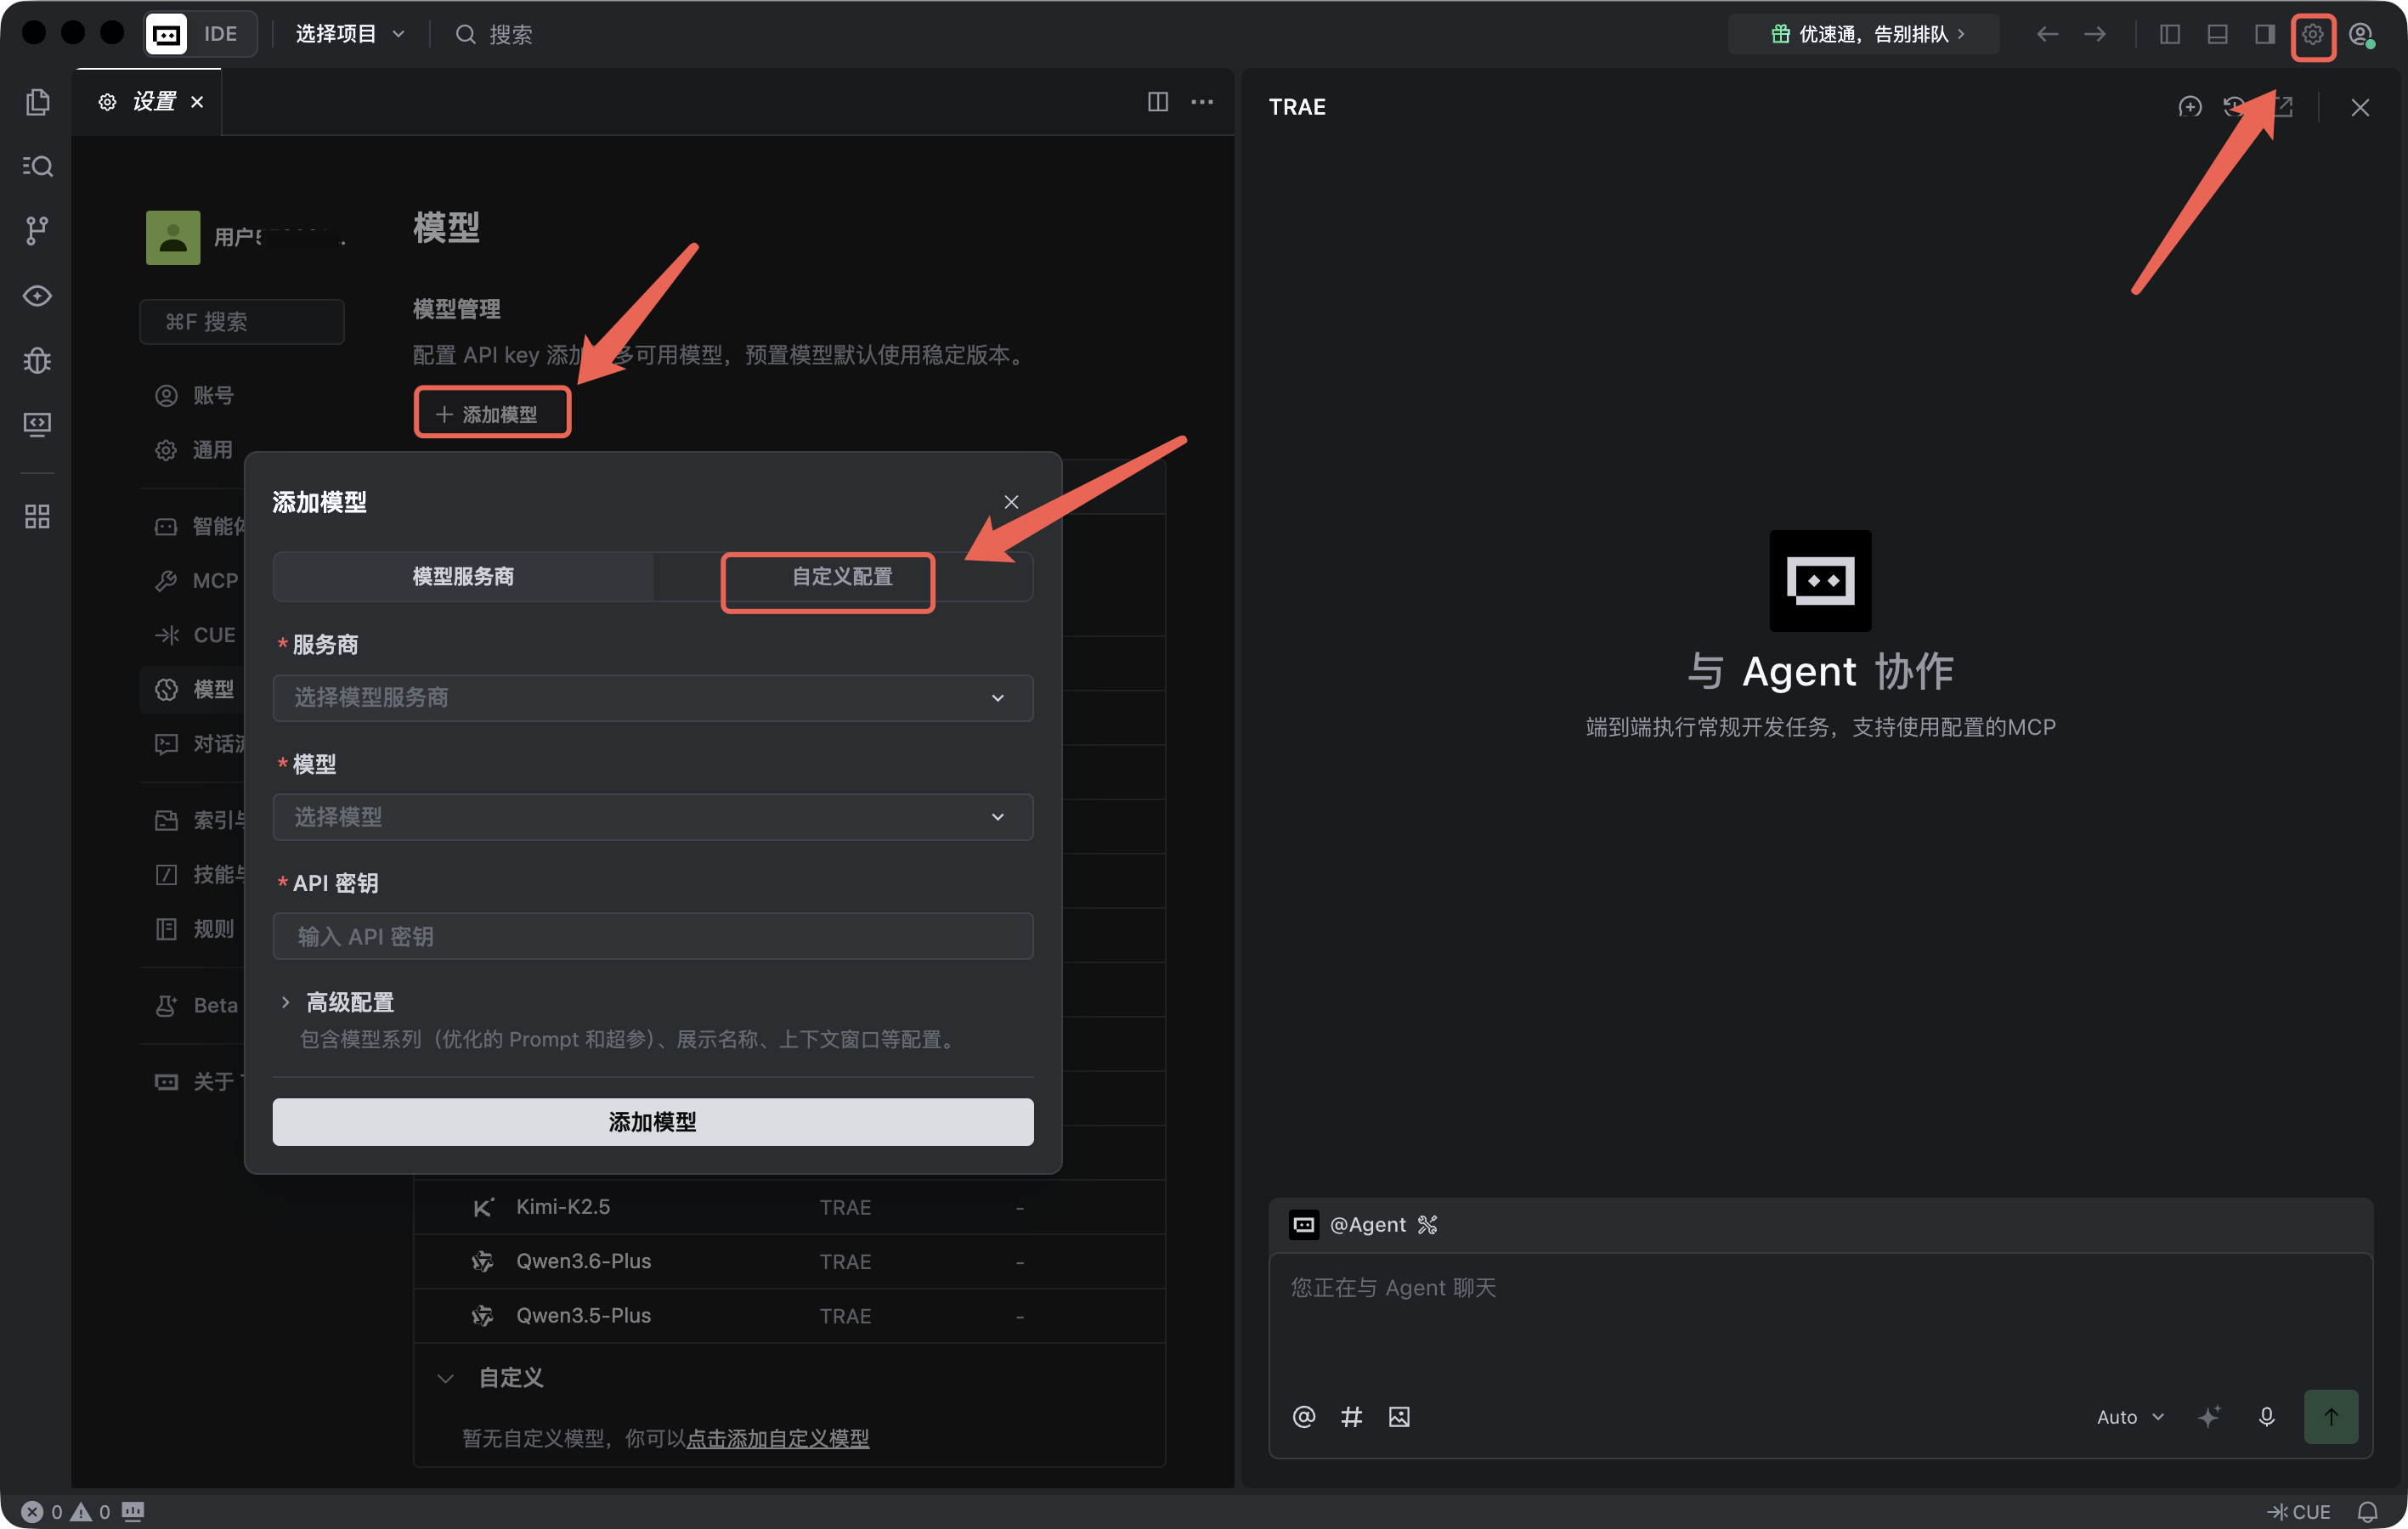
Task: Open the remote monitor icon in activity bar
Action: 37,424
